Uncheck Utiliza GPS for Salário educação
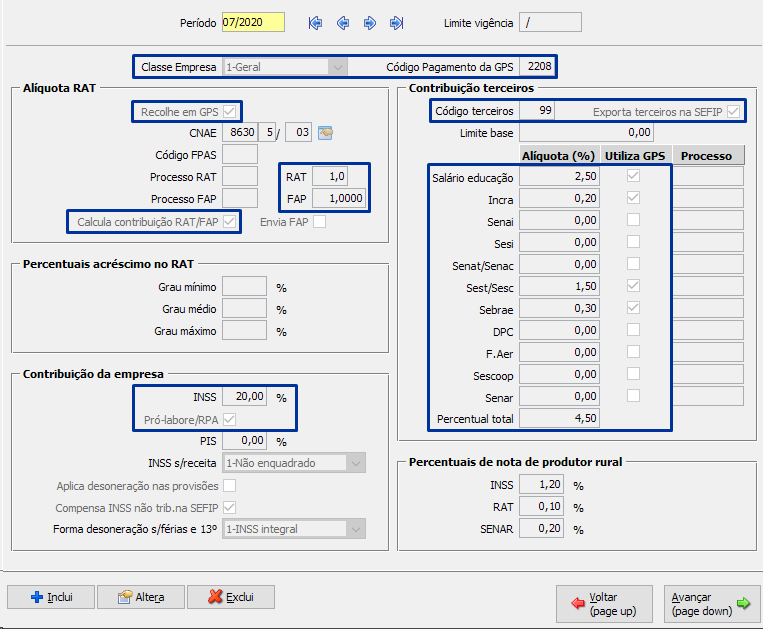This screenshot has width=763, height=629. (x=634, y=176)
